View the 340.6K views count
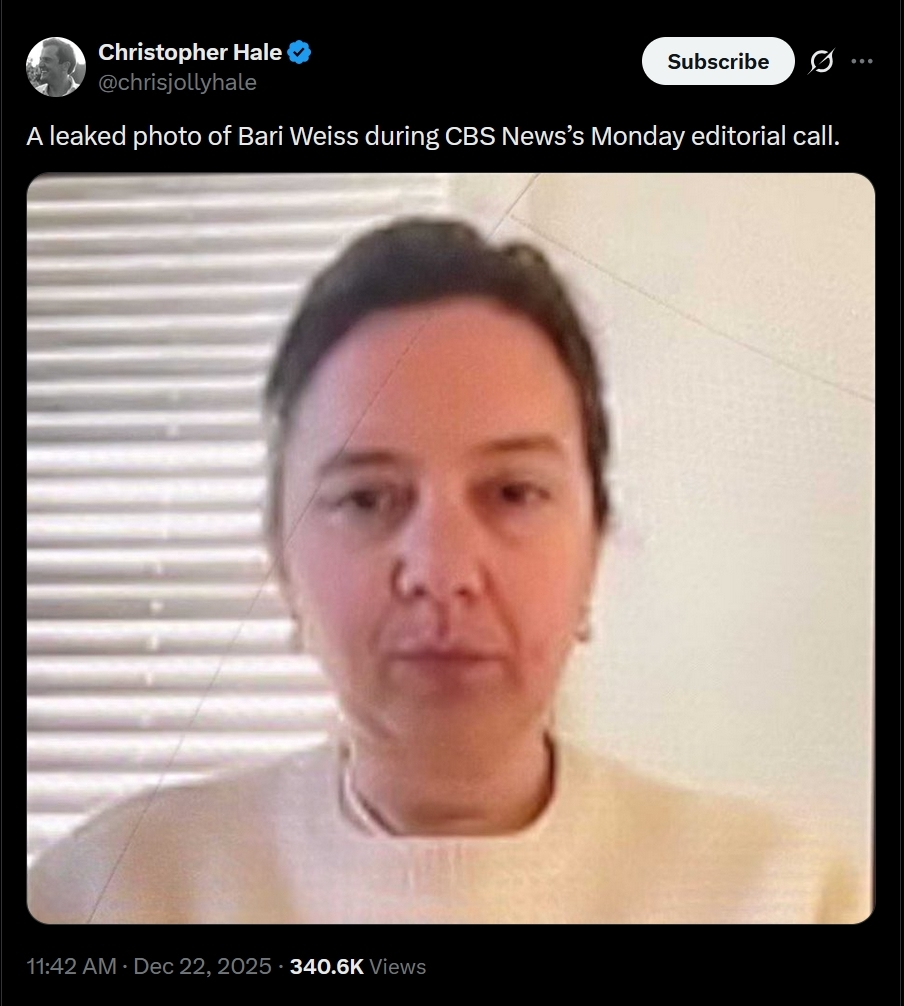This screenshot has width=904, height=1006. (327, 966)
